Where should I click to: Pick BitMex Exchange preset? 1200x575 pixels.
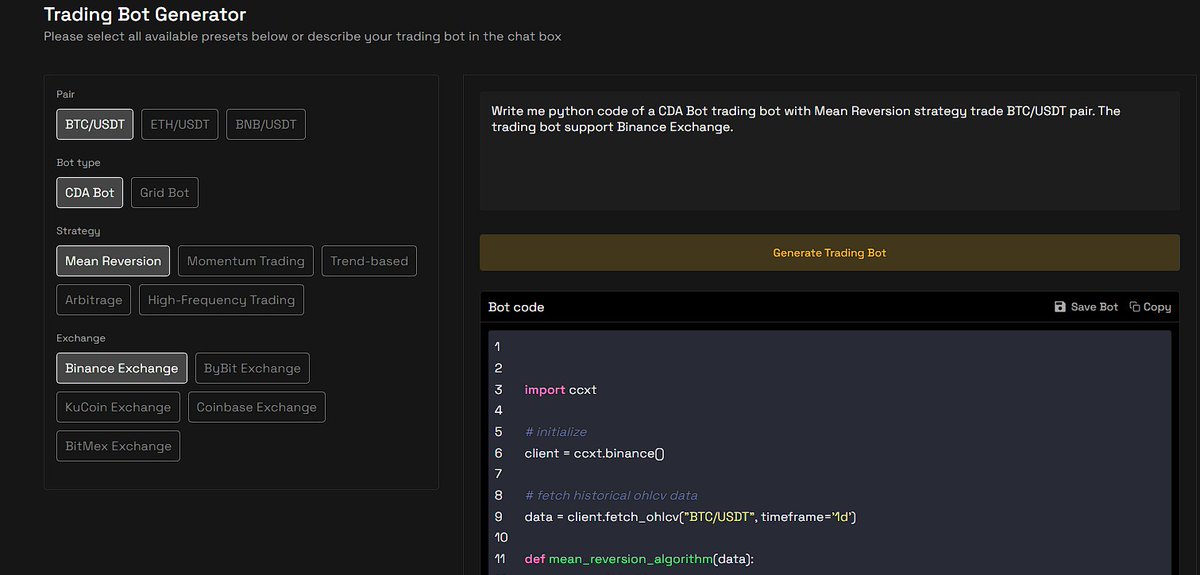118,446
